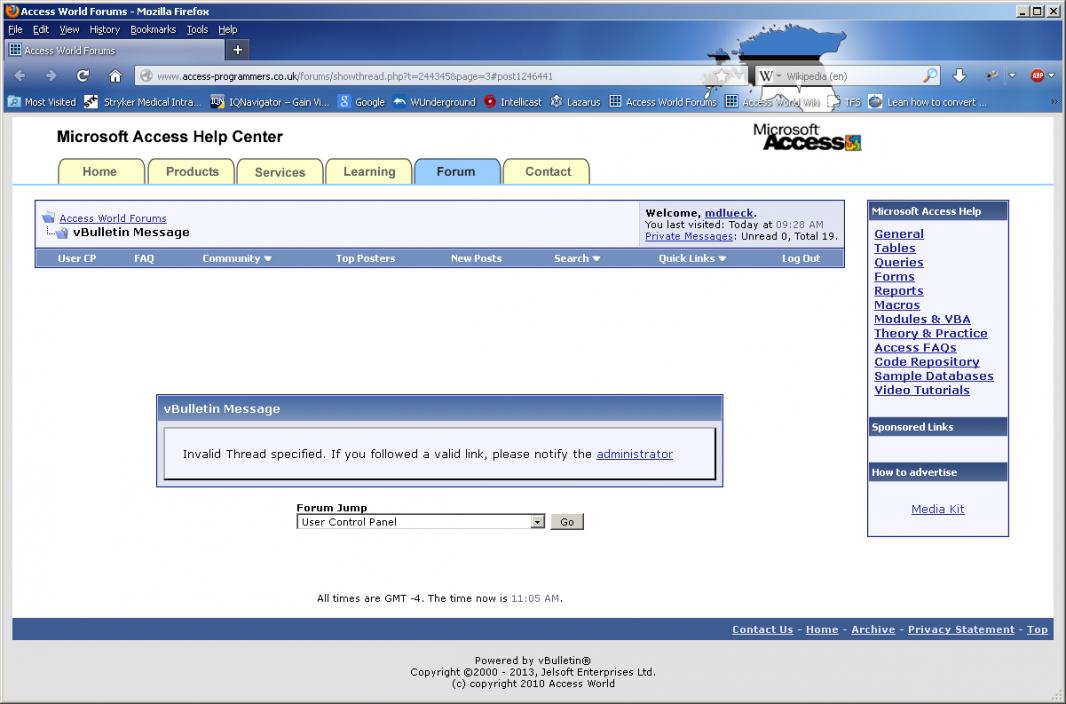Open the View menu

[69, 29]
